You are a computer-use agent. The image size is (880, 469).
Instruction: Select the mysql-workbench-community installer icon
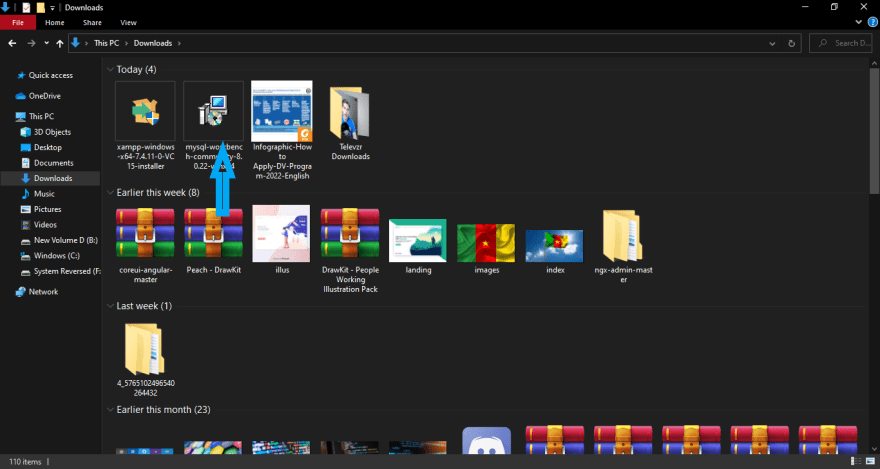[x=213, y=111]
